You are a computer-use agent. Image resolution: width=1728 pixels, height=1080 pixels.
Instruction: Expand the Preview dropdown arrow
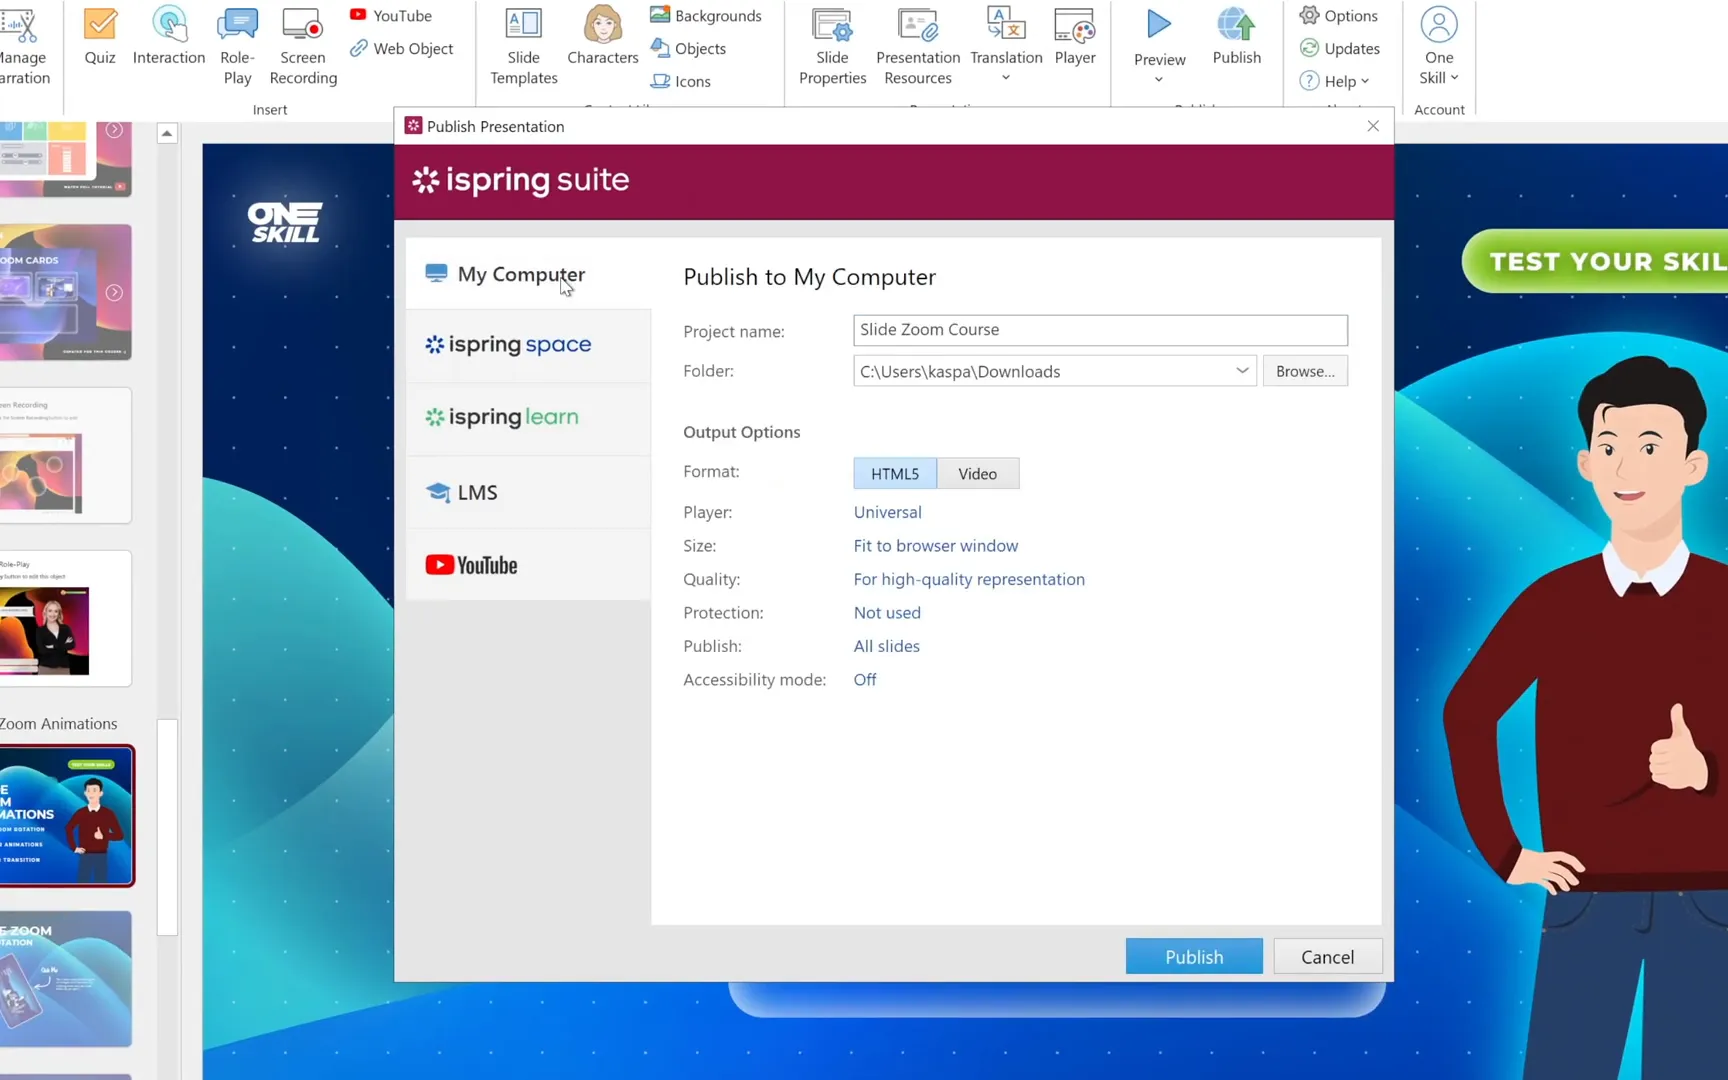point(1159,80)
